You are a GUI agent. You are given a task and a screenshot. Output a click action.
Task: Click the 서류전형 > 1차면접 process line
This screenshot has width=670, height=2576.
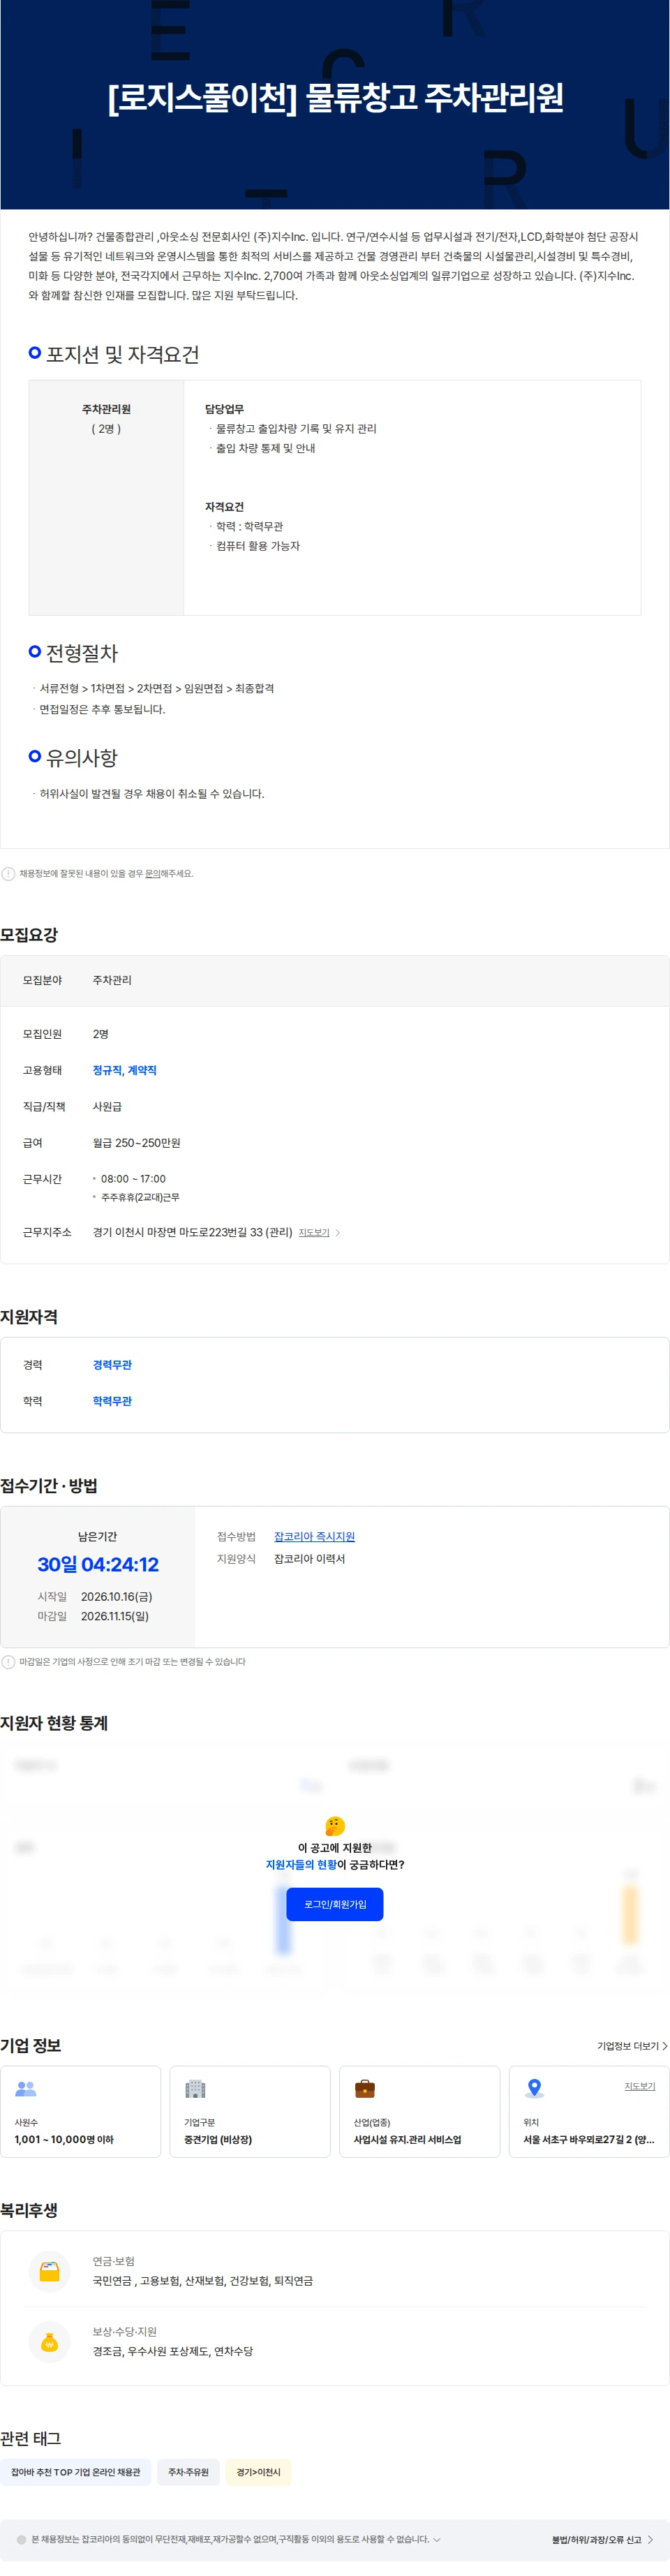point(156,688)
